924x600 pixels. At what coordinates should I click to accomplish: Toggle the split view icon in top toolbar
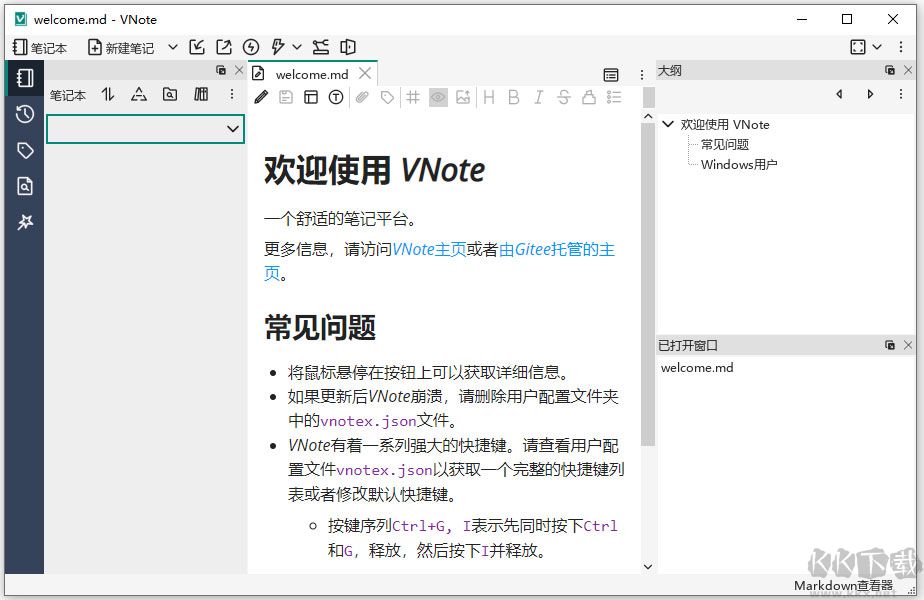pyautogui.click(x=348, y=47)
